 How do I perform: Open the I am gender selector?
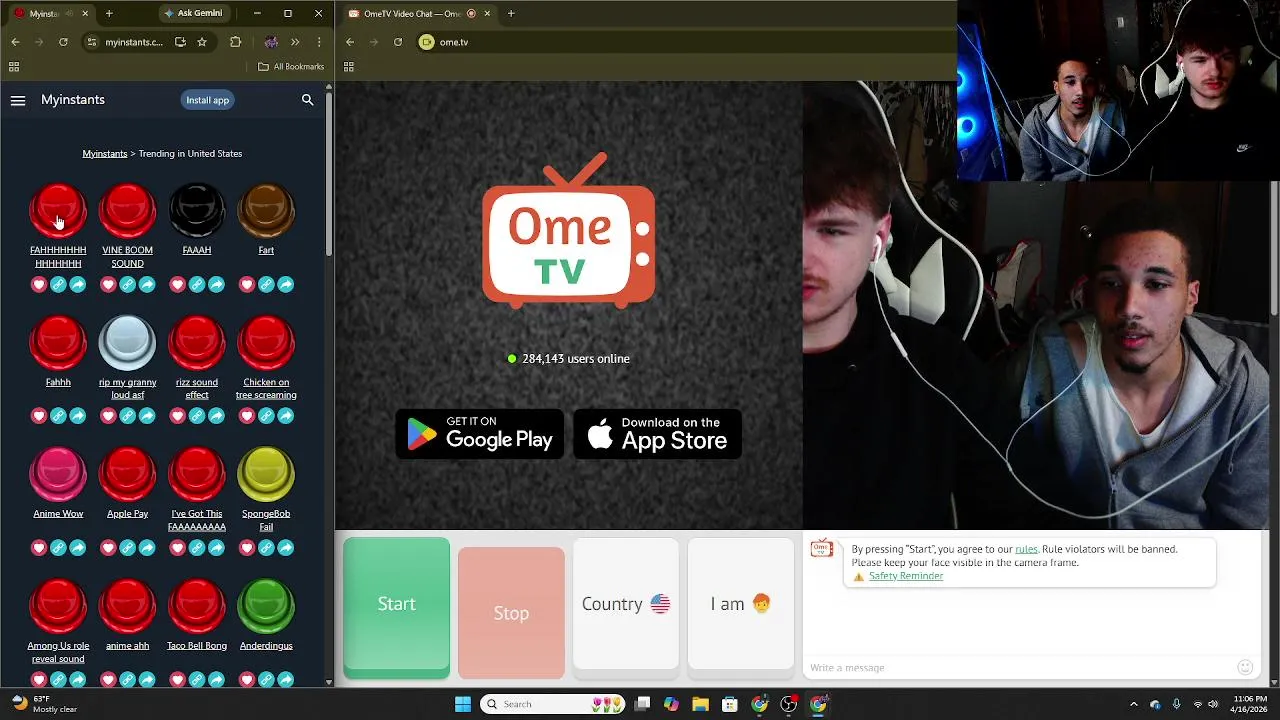coord(741,604)
